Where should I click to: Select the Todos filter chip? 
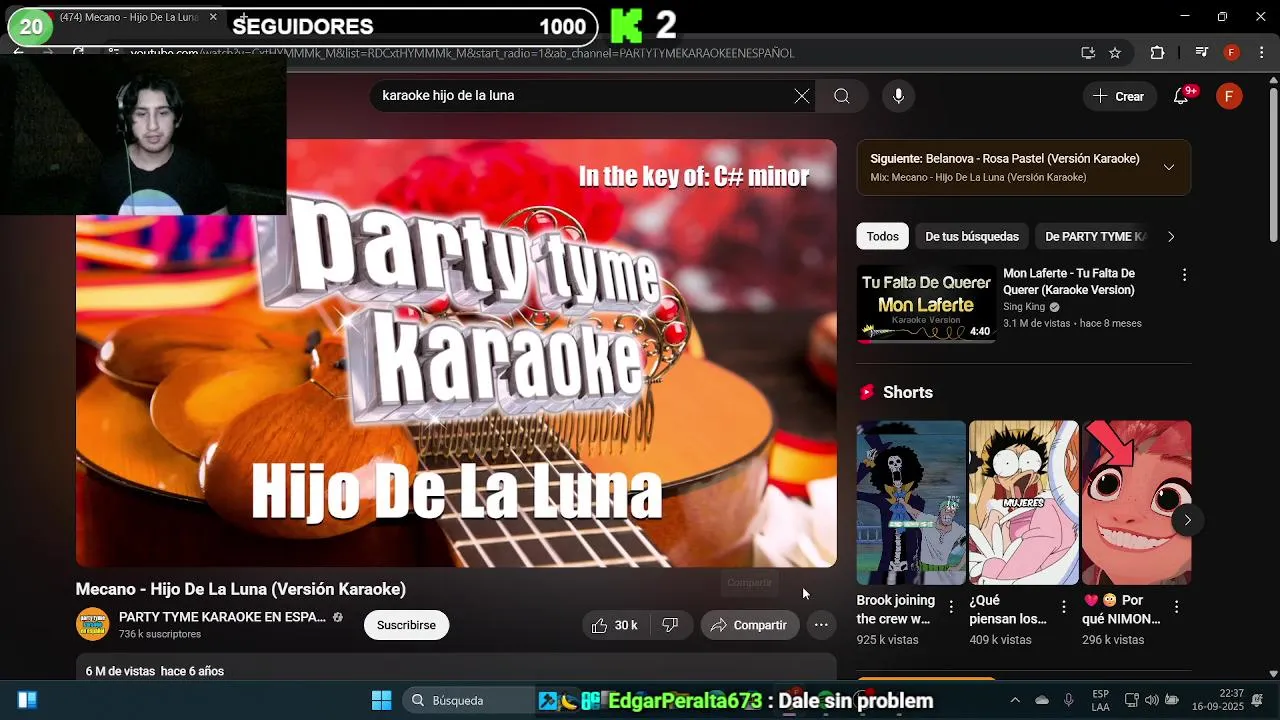click(x=882, y=237)
